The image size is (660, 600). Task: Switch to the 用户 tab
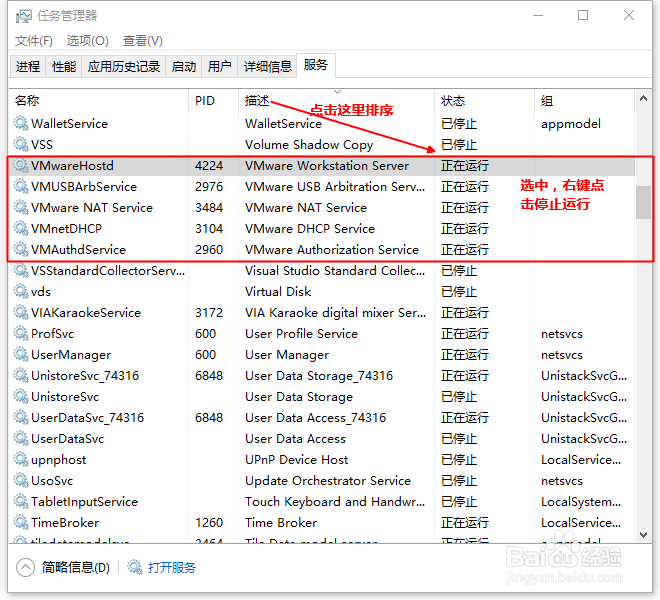(220, 67)
